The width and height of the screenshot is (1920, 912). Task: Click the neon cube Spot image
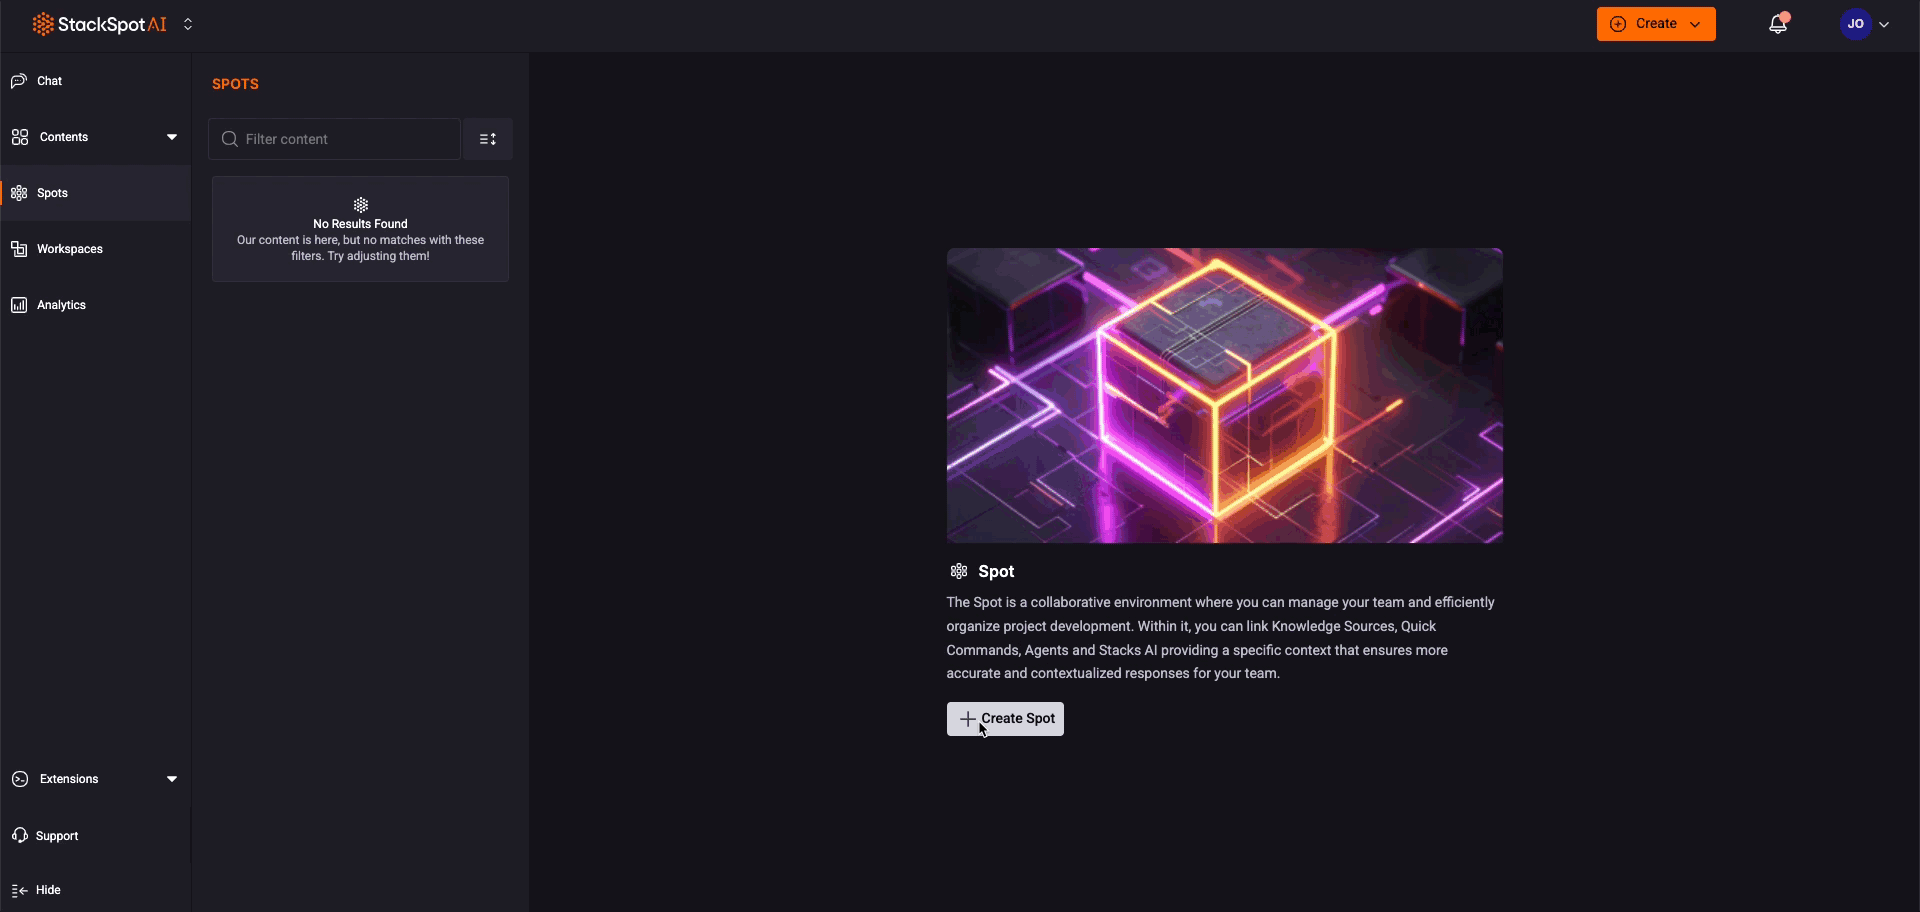1224,396
